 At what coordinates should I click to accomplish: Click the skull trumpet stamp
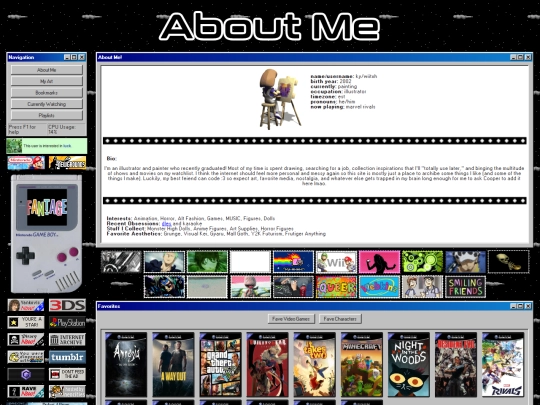pyautogui.click(x=509, y=262)
